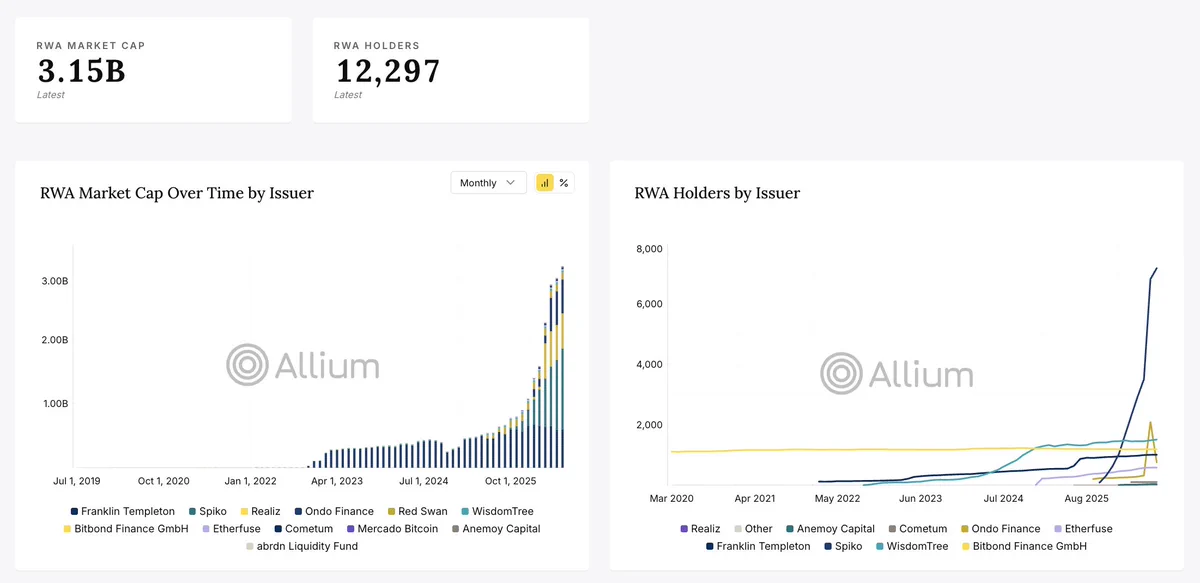Toggle Anemoy Capital in Holders legend
Viewport: 1200px width, 583px height.
click(831, 529)
